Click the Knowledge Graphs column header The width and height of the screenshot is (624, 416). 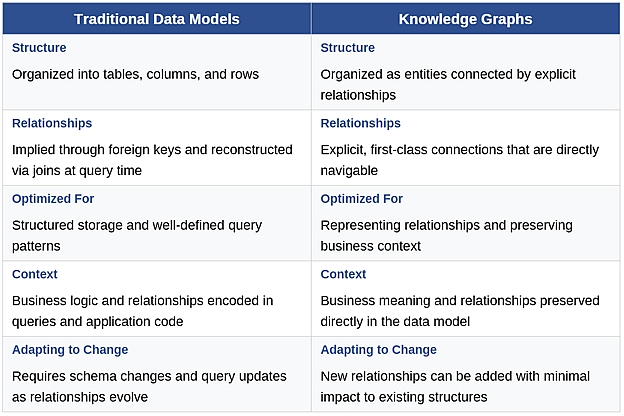464,18
